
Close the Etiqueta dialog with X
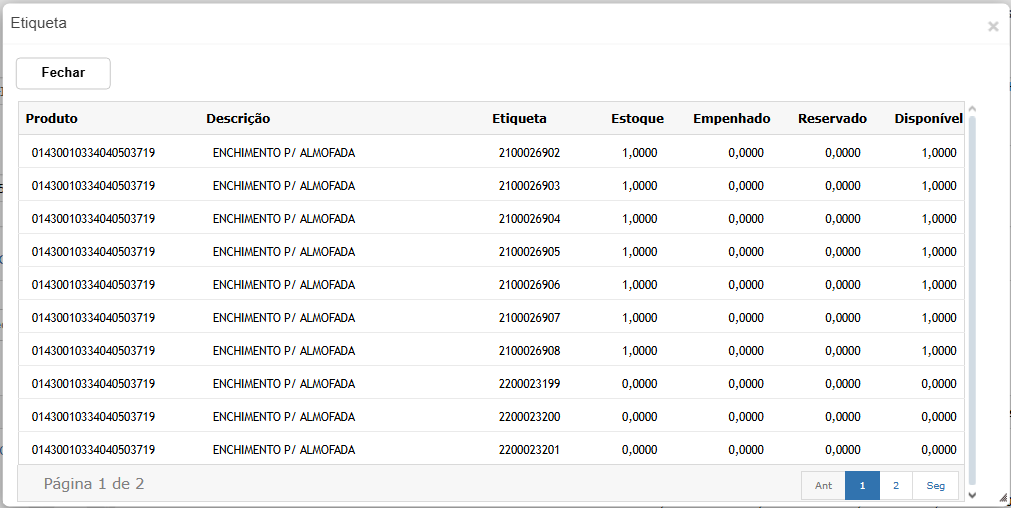click(x=992, y=27)
